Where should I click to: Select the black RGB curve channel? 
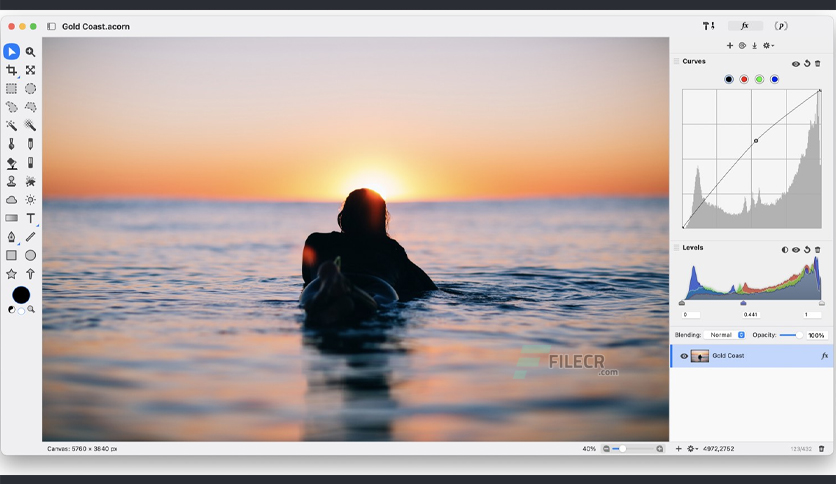pos(729,79)
